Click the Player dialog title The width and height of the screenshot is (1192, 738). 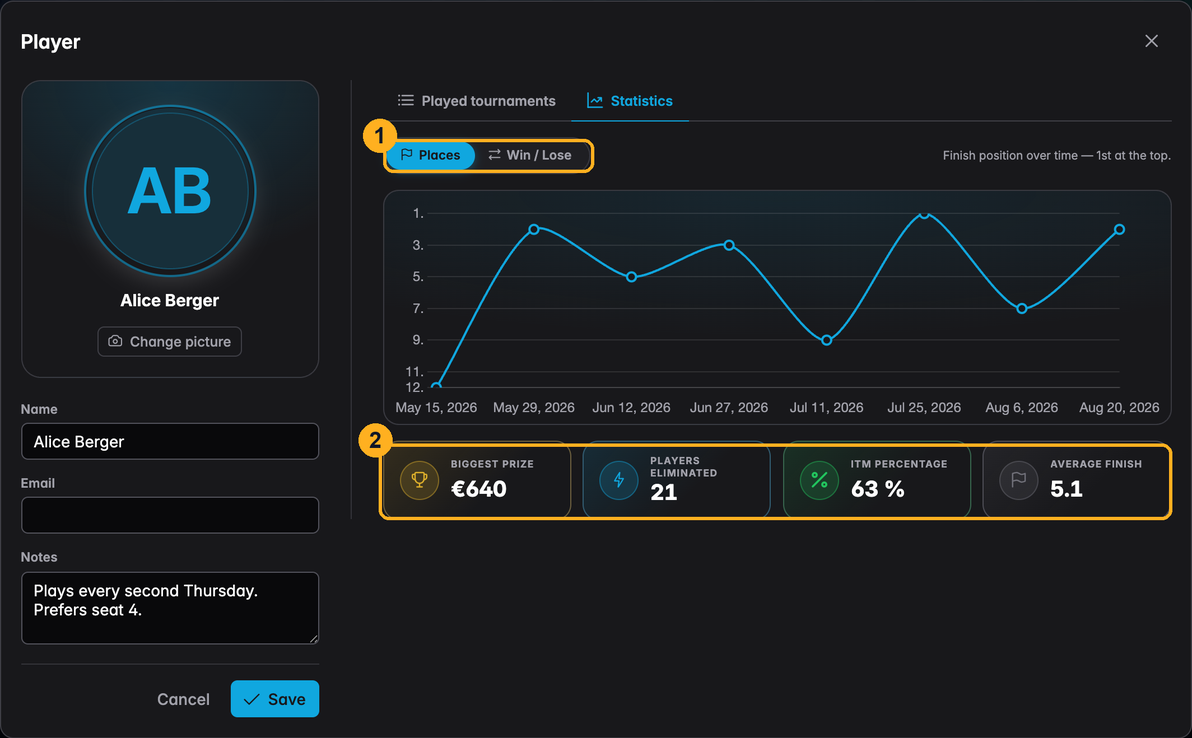pos(50,42)
